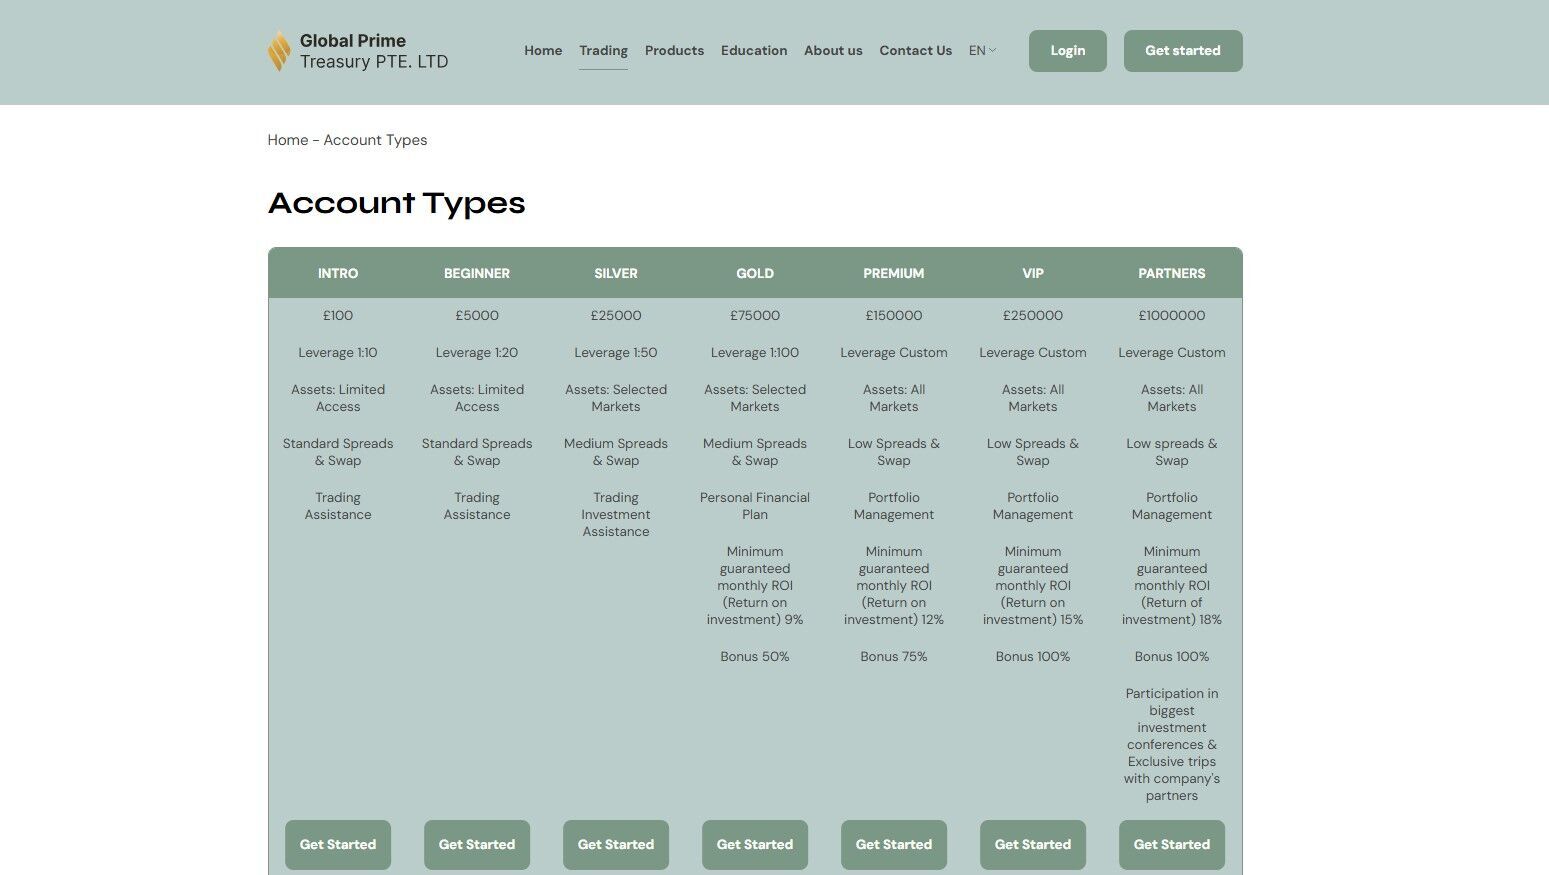1549x875 pixels.
Task: Select the PREMIUM column header
Action: click(894, 273)
